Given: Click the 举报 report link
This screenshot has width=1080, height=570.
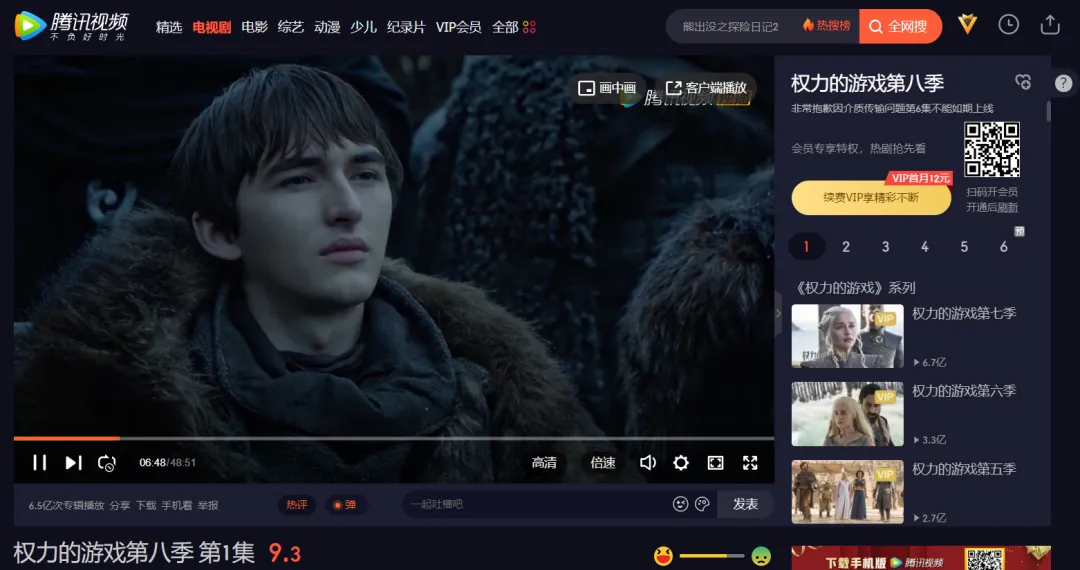Looking at the screenshot, I should click(x=208, y=505).
